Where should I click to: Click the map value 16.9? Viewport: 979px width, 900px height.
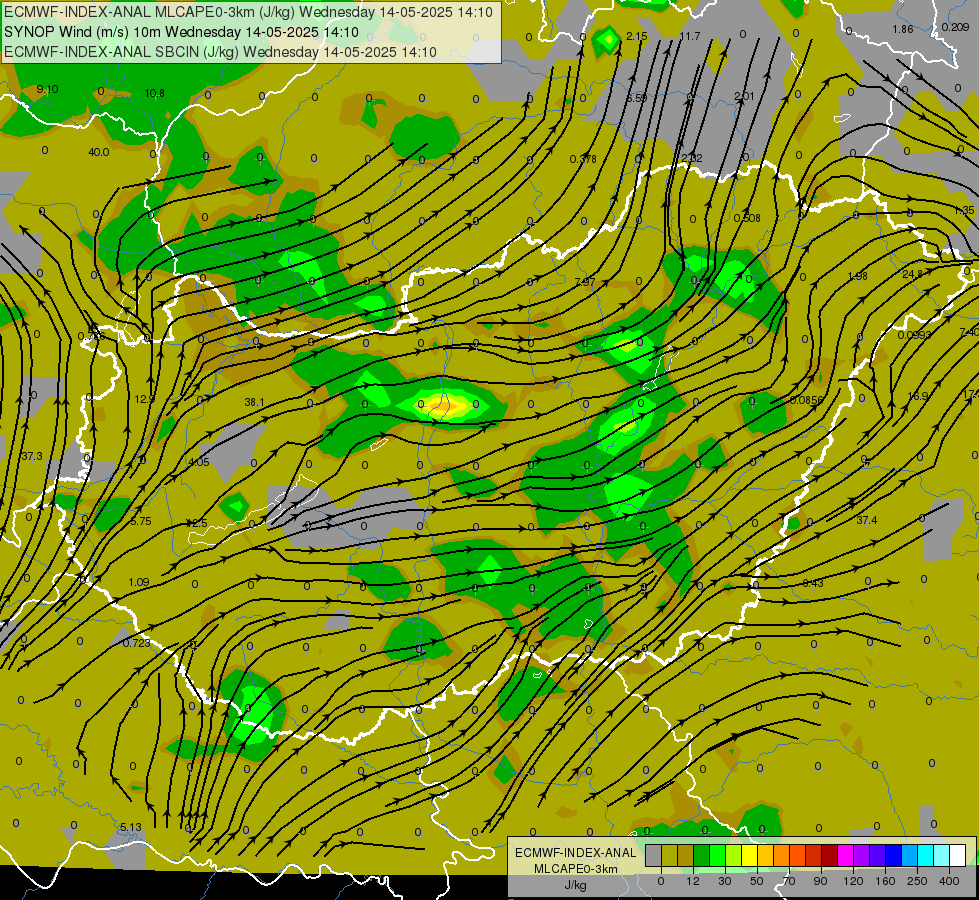tap(918, 396)
